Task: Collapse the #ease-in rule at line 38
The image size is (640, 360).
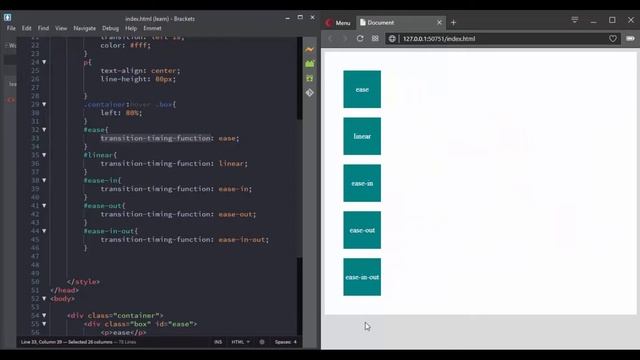Action: 44,180
